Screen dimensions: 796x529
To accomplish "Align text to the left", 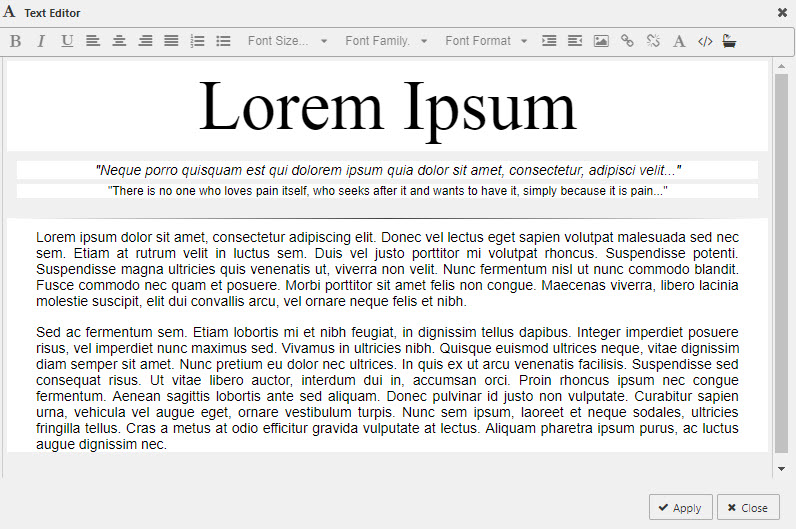I will (93, 41).
